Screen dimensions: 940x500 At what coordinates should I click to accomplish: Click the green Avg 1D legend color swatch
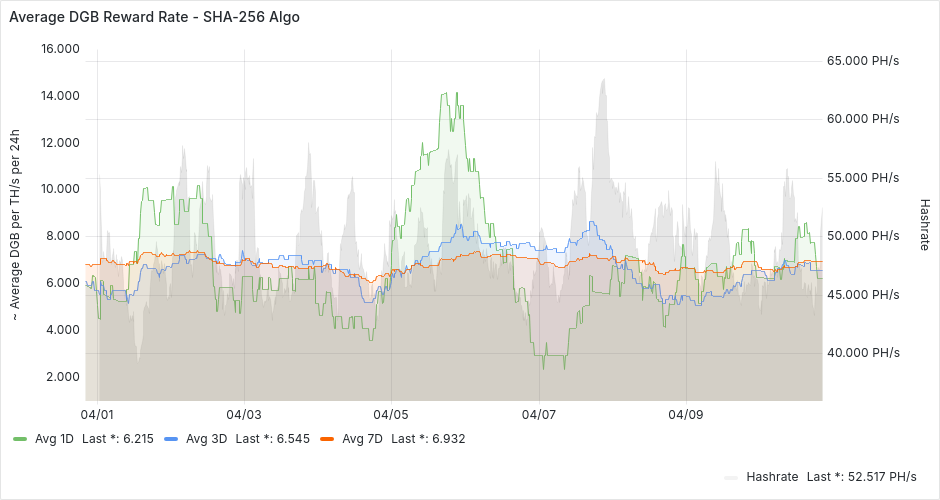[20, 439]
